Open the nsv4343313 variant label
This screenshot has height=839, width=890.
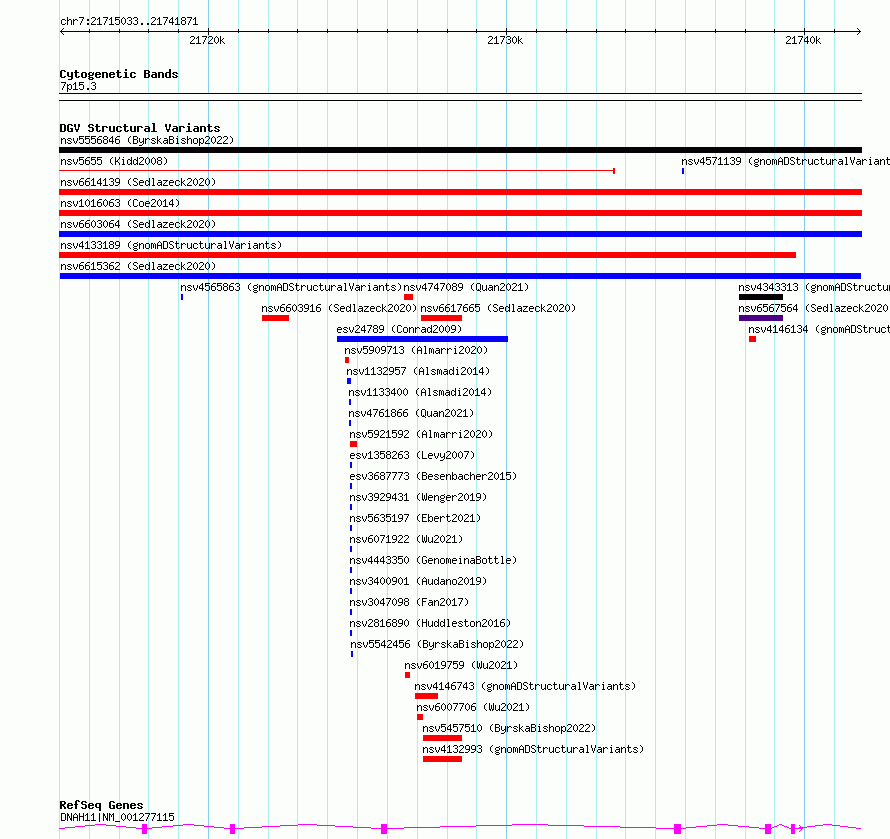click(x=814, y=287)
